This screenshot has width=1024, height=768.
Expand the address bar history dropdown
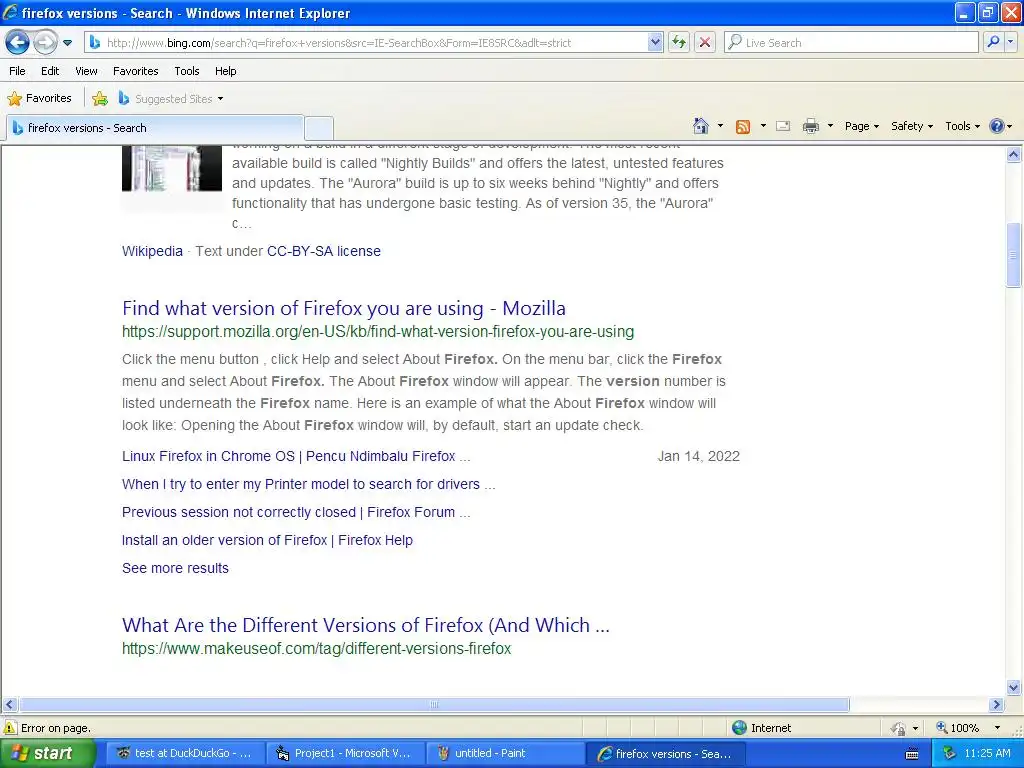click(x=655, y=42)
